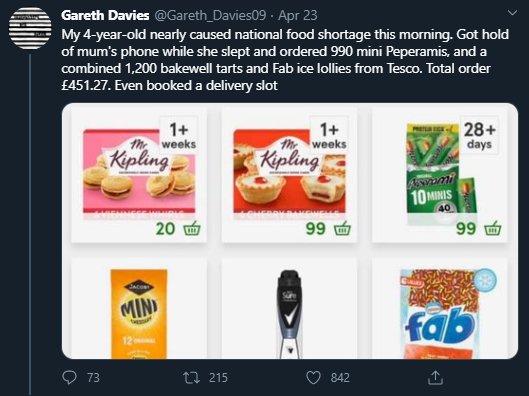Open Gareth Davies display name link

coord(105,15)
